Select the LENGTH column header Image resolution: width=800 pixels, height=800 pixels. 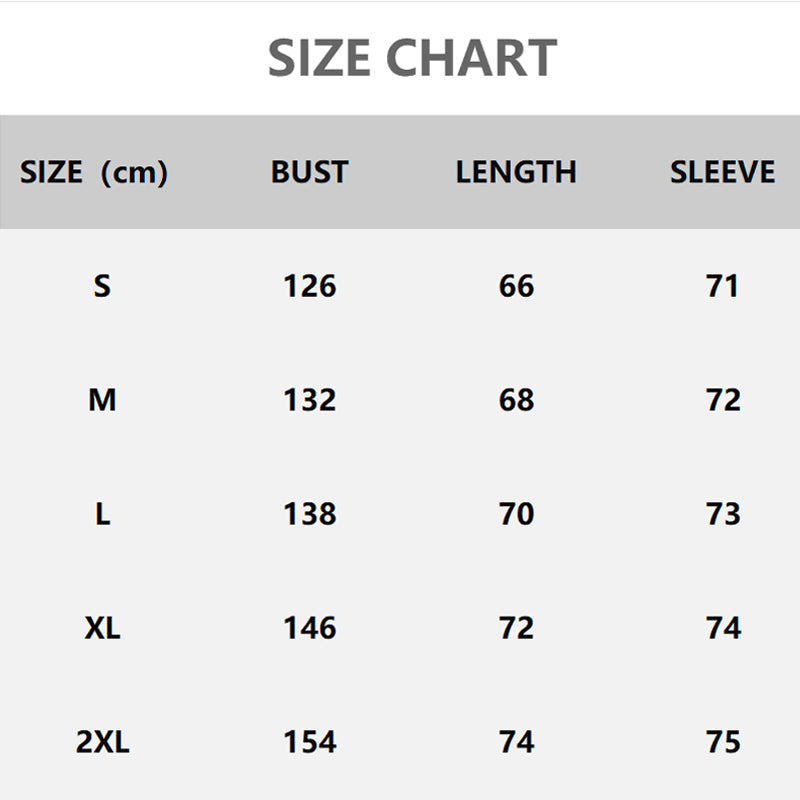pyautogui.click(x=516, y=172)
